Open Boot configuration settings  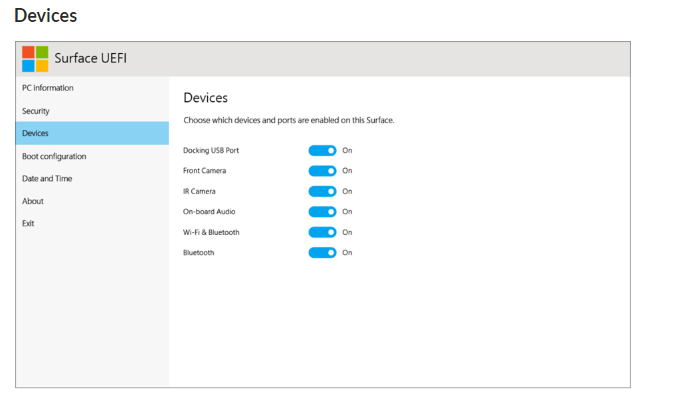coord(92,156)
